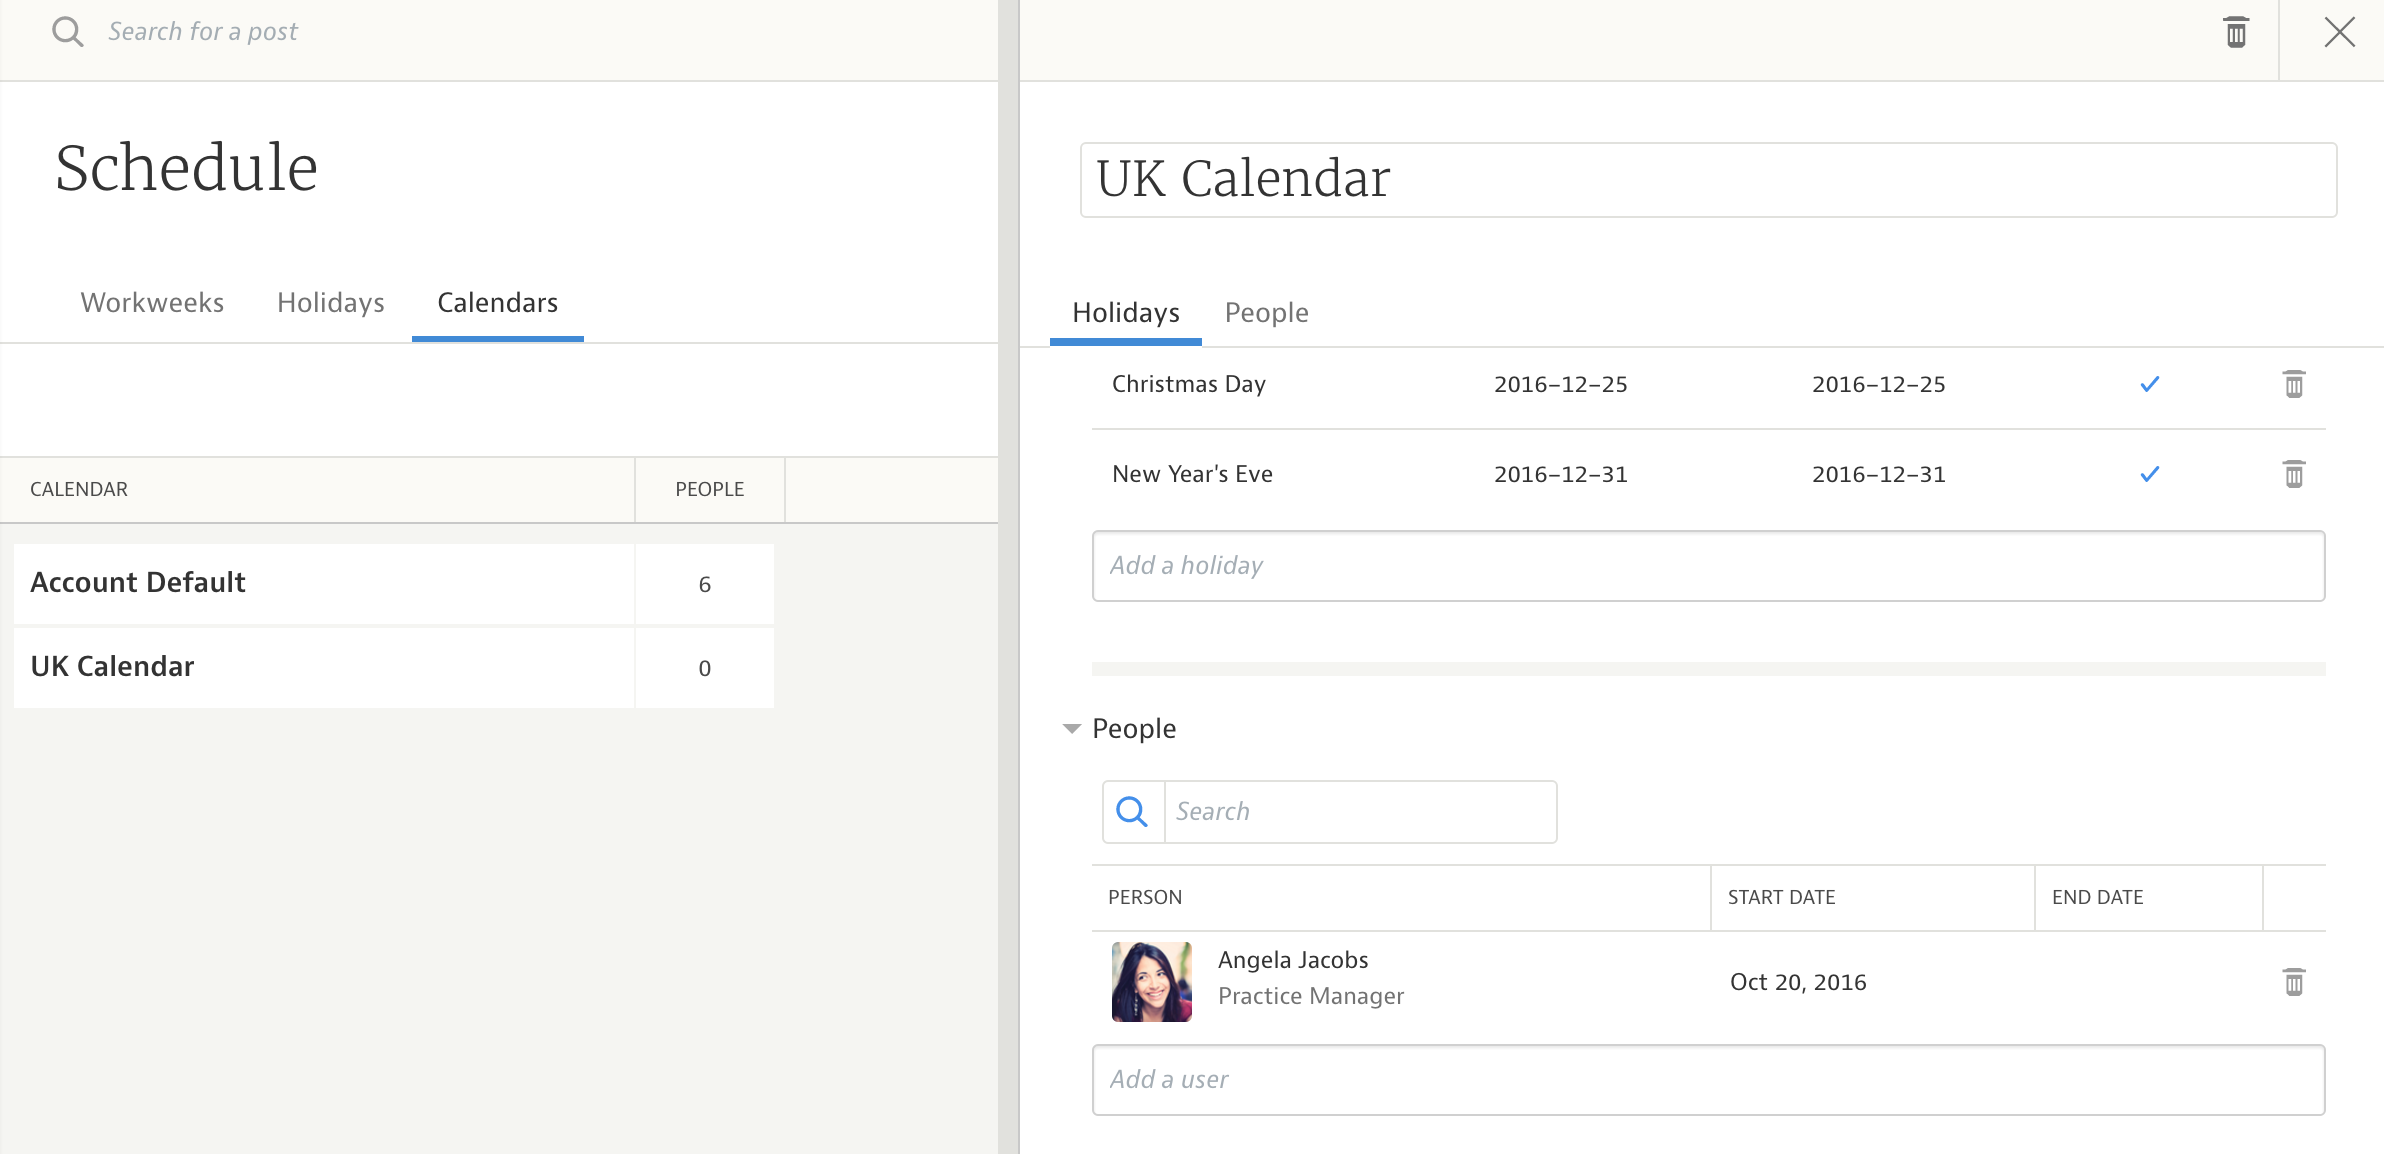Delete the UK Calendar via top trash icon
The image size is (2384, 1154).
click(x=2236, y=32)
